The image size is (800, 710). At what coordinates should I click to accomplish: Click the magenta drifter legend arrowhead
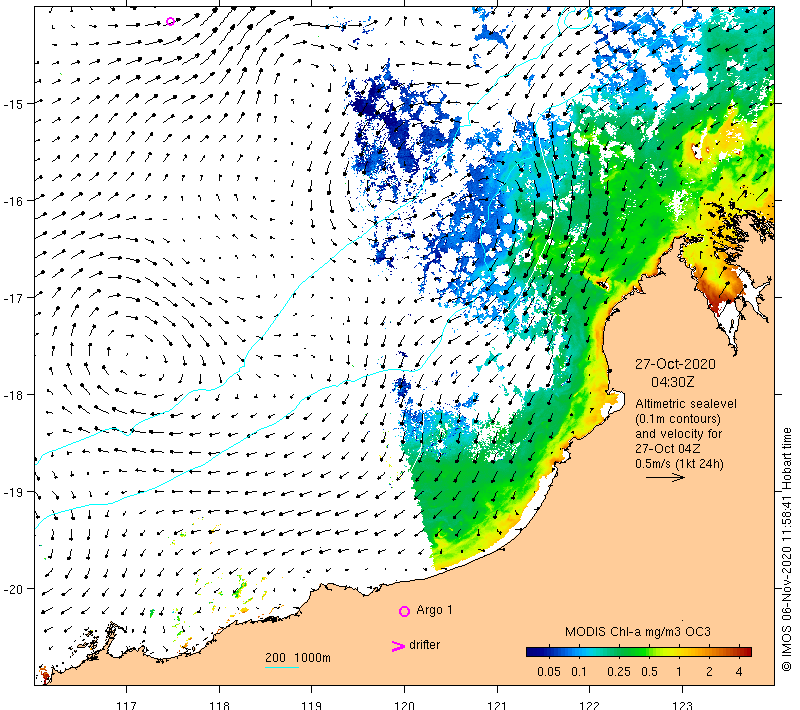[x=398, y=646]
